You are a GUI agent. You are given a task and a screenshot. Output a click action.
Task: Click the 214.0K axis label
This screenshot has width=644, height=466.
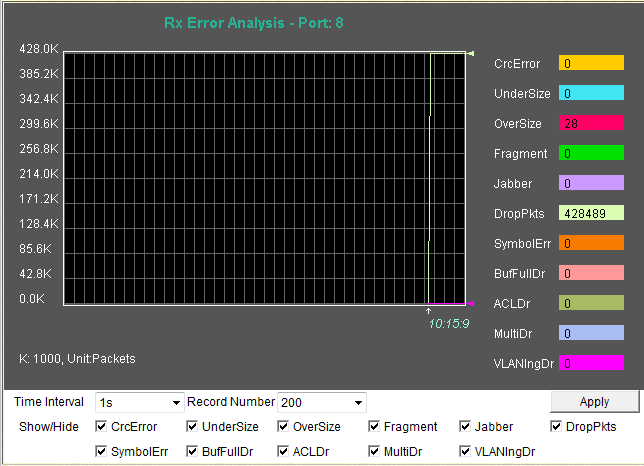(x=39, y=174)
